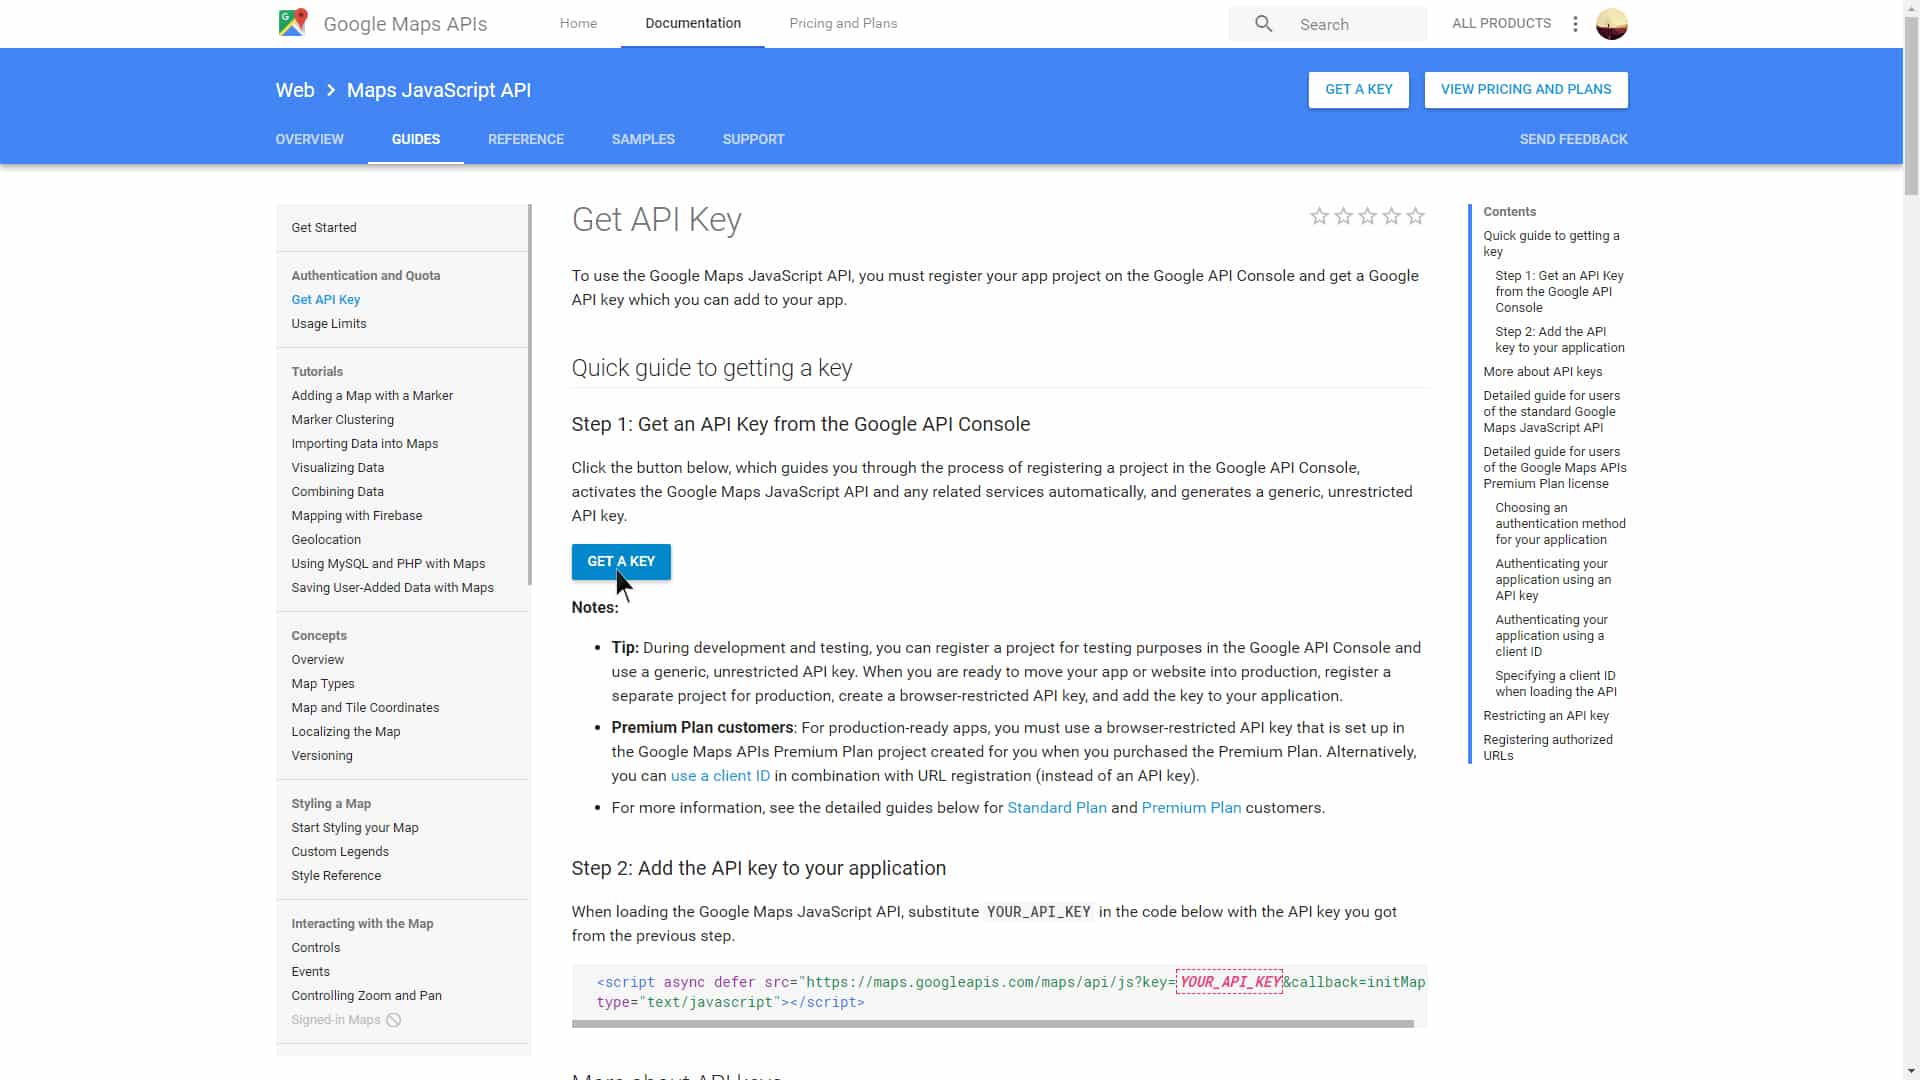
Task: Click the left sidebar scrollbar
Action: pyautogui.click(x=528, y=395)
